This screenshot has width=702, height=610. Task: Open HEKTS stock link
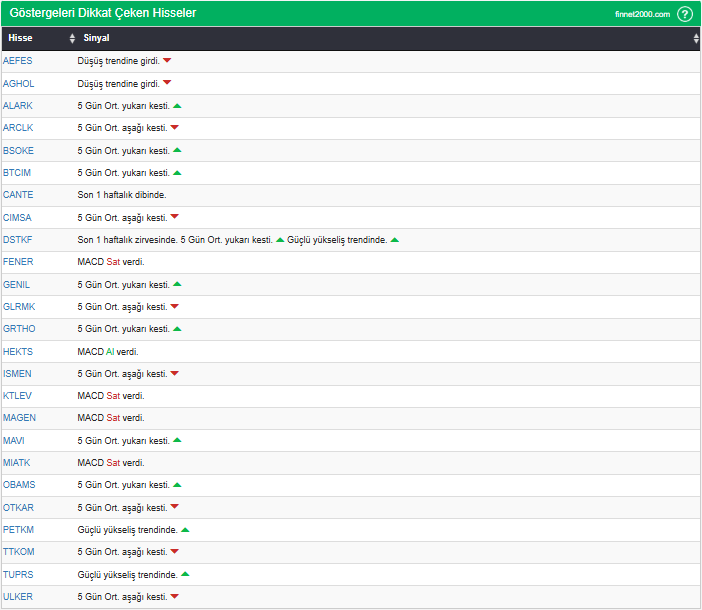(18, 351)
